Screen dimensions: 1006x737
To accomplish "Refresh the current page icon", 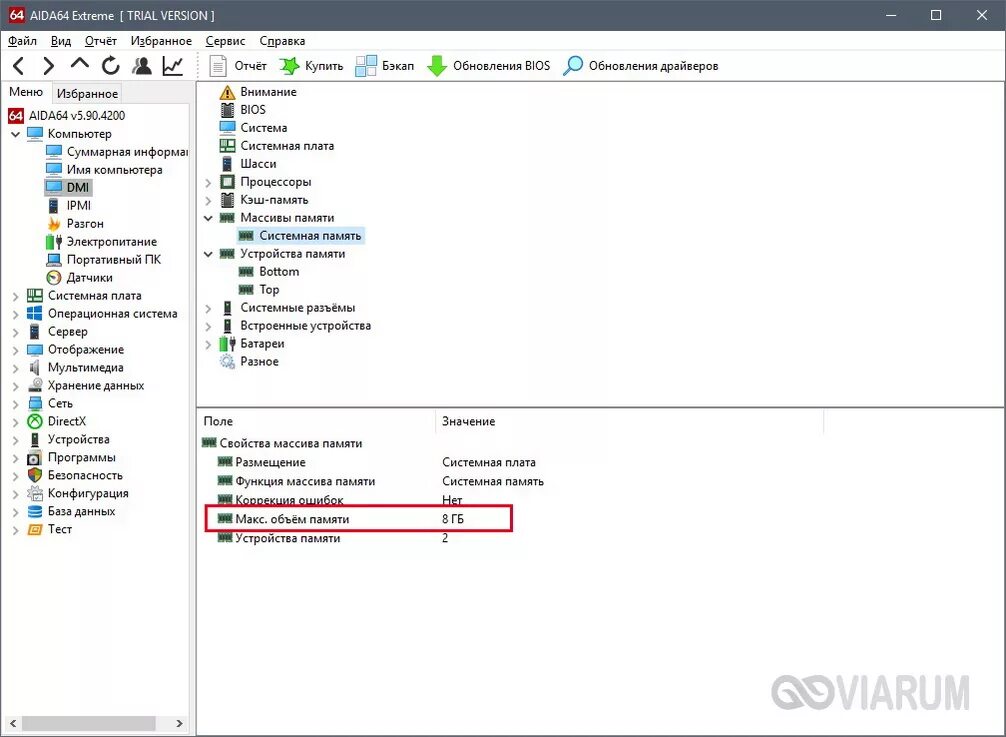I will coord(111,65).
